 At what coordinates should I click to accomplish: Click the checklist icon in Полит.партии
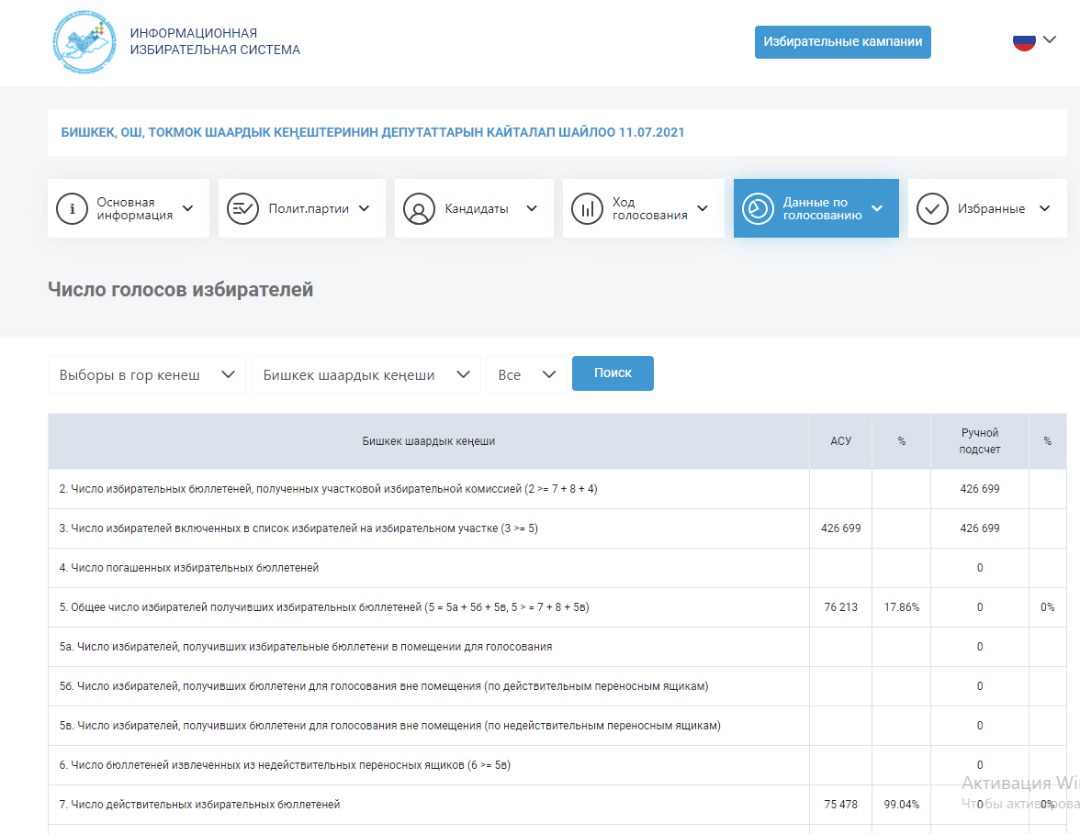pyautogui.click(x=243, y=209)
